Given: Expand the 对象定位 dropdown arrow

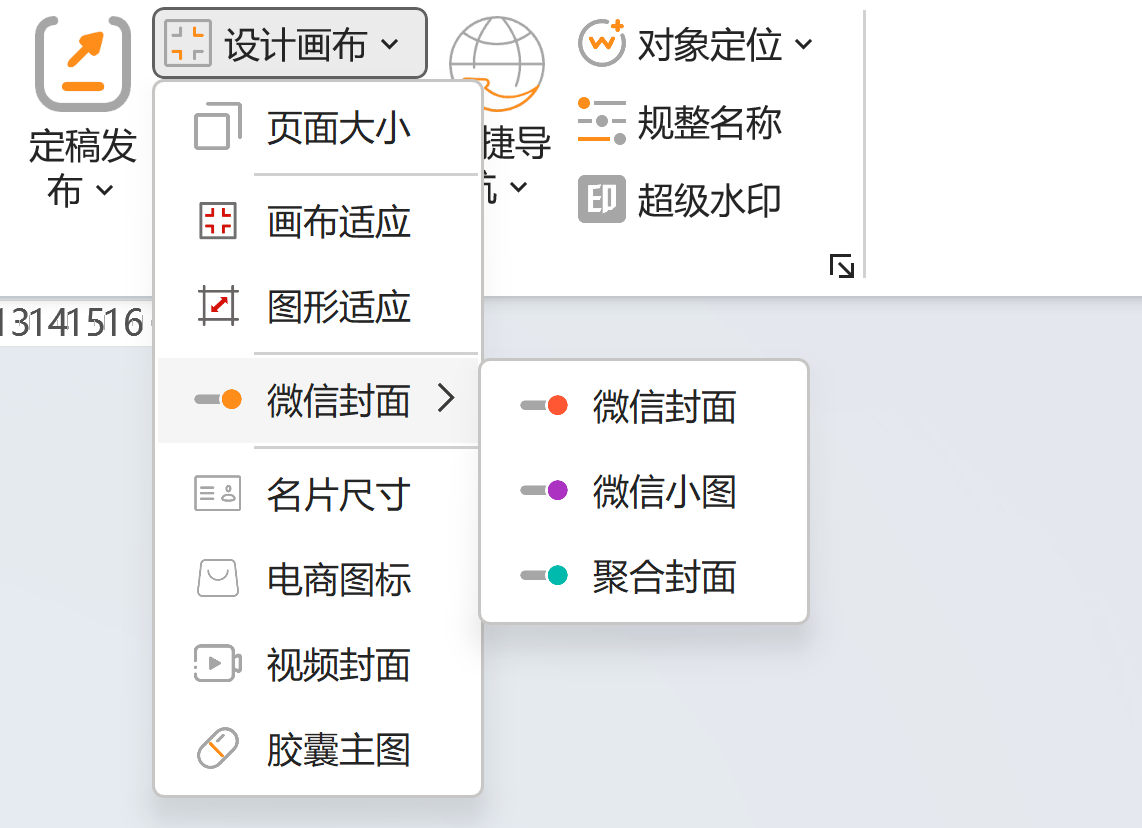Looking at the screenshot, I should click(x=804, y=44).
